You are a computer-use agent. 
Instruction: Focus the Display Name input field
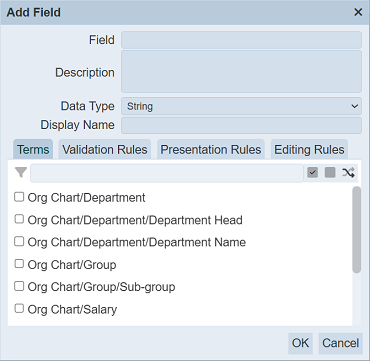(x=241, y=125)
